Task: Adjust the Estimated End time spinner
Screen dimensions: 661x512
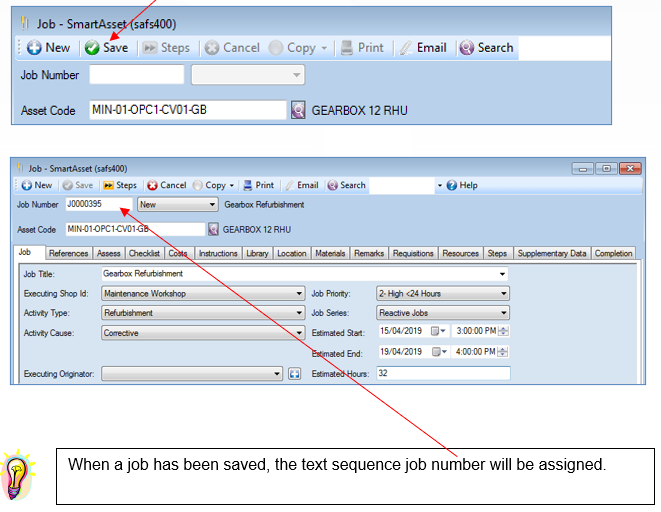Action: (503, 351)
